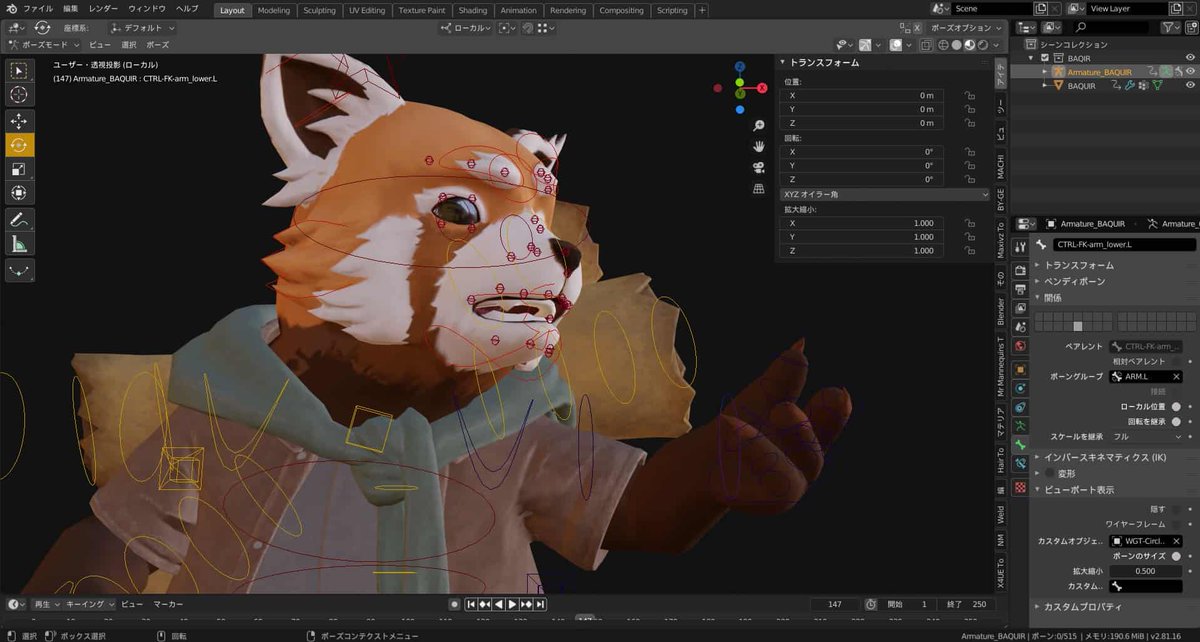Open the ファイル menu
The image size is (1200, 642).
tap(38, 9)
